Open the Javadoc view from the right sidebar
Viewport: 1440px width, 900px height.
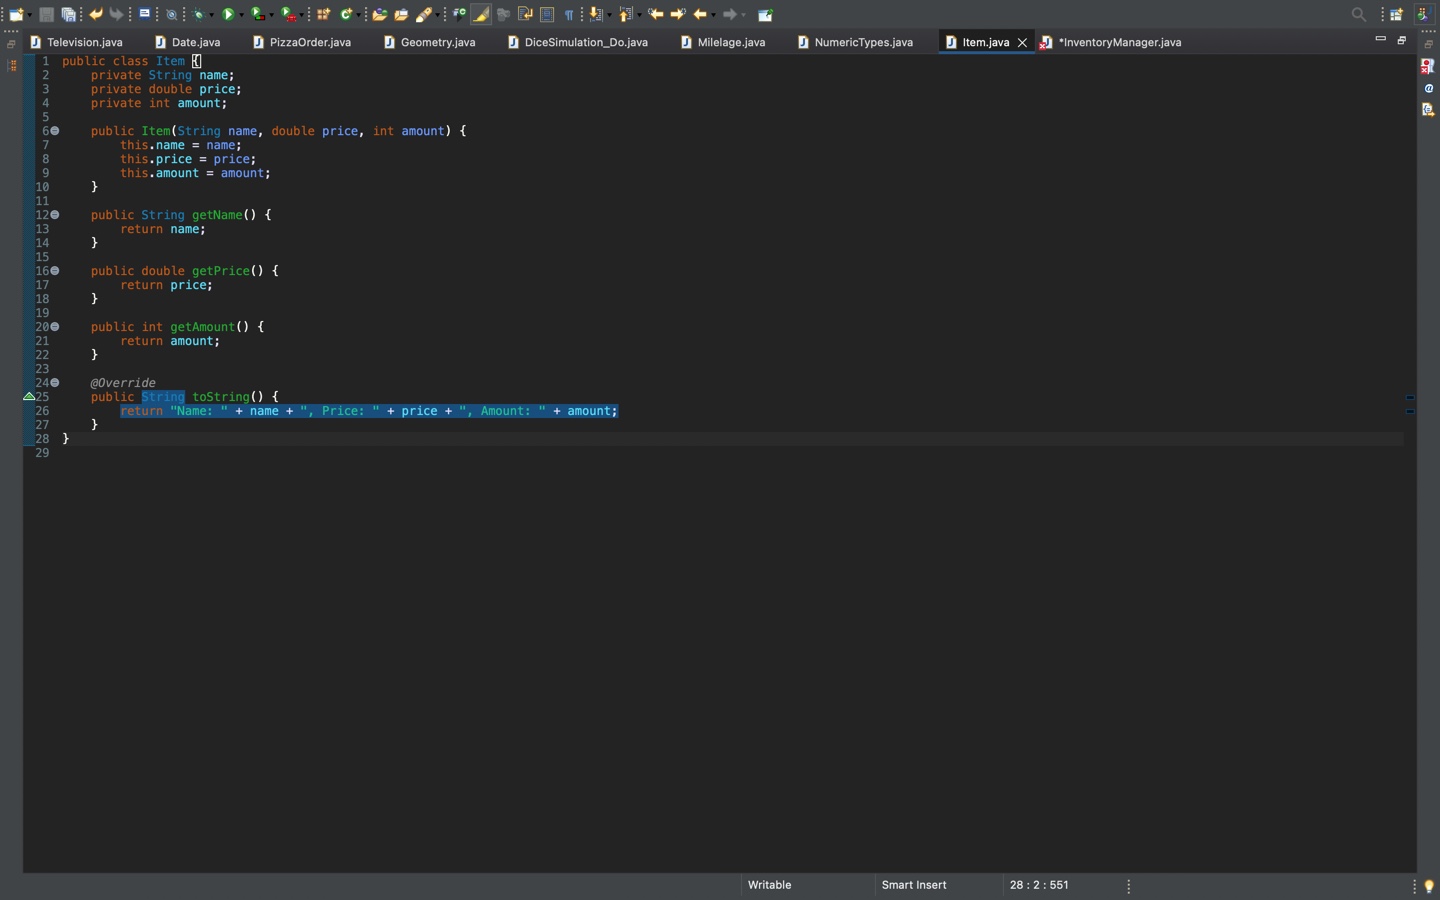1429,89
